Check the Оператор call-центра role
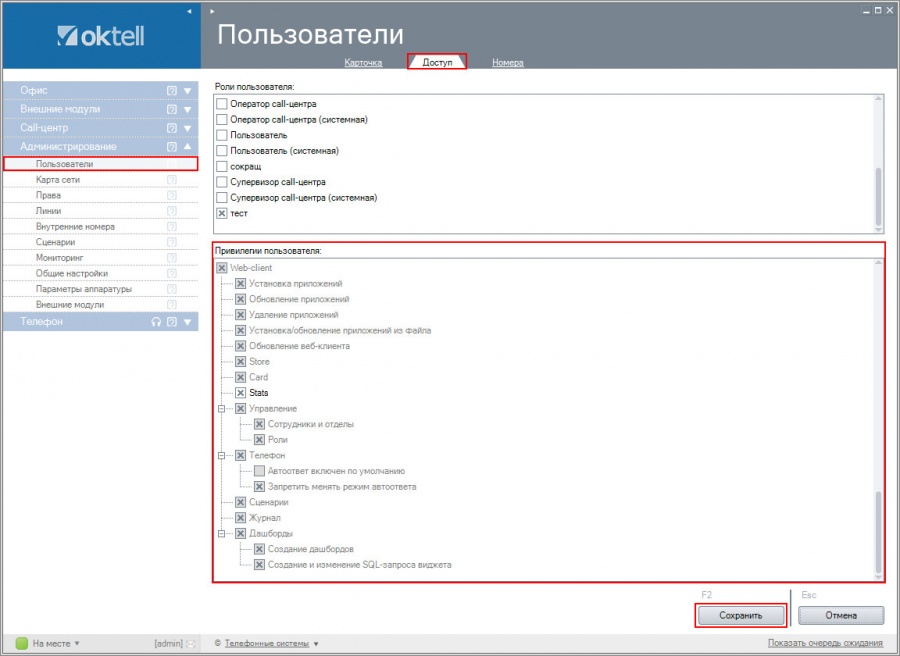 click(x=222, y=103)
